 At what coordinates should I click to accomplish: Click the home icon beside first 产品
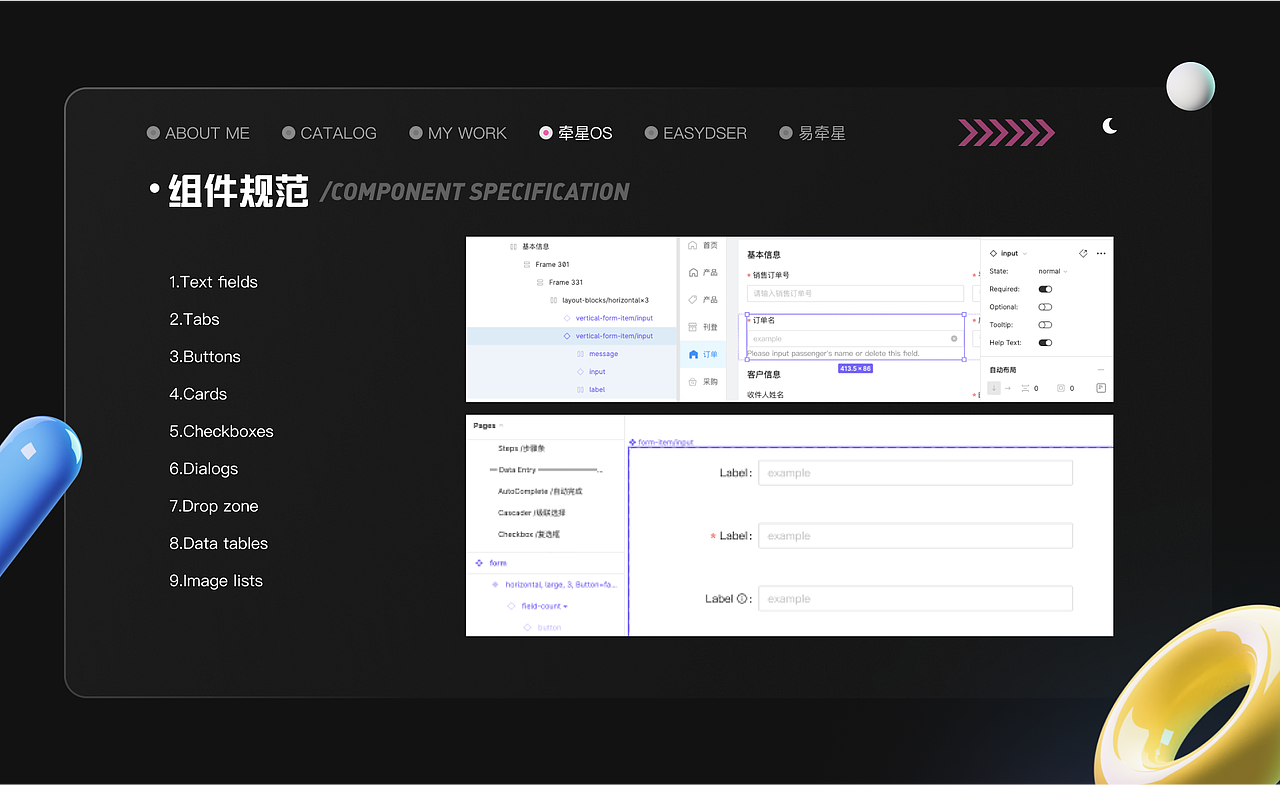pyautogui.click(x=694, y=272)
